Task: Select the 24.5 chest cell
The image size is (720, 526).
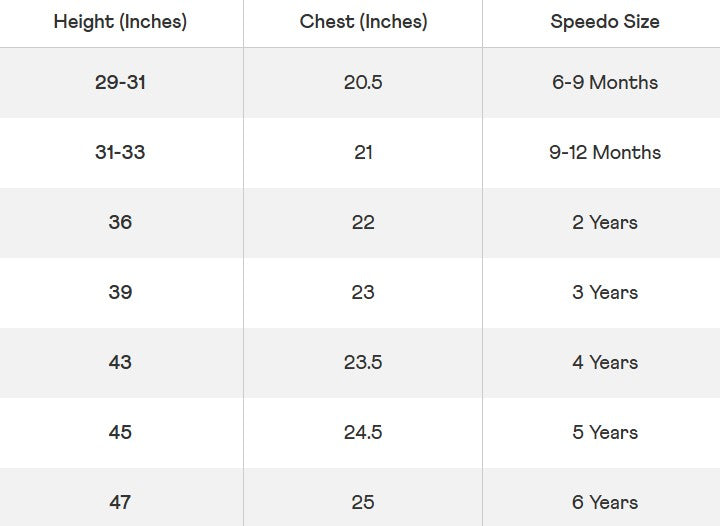Action: pos(363,432)
